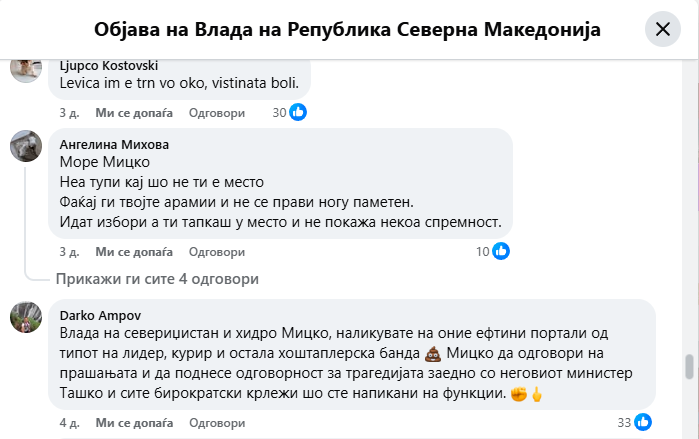Image resolution: width=699 pixels, height=439 pixels.
Task: Click the vertical scrollbar thumb
Action: coord(688,366)
